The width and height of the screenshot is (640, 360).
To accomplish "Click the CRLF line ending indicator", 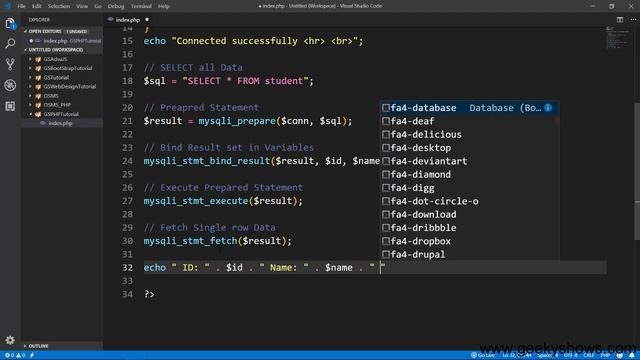I will [x=589, y=355].
